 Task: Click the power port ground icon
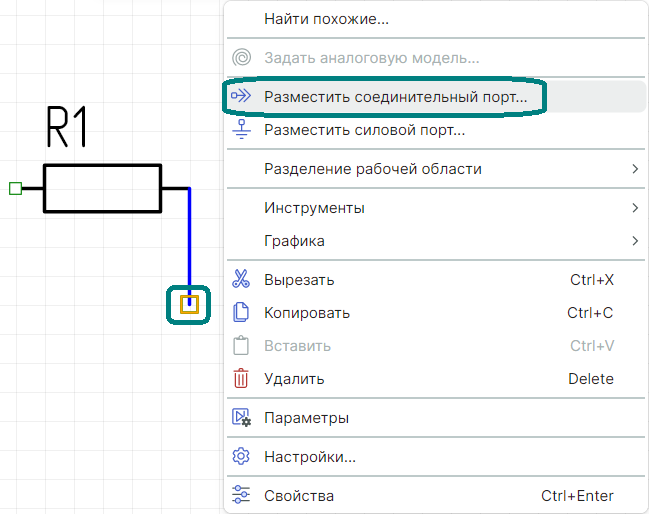coord(241,130)
